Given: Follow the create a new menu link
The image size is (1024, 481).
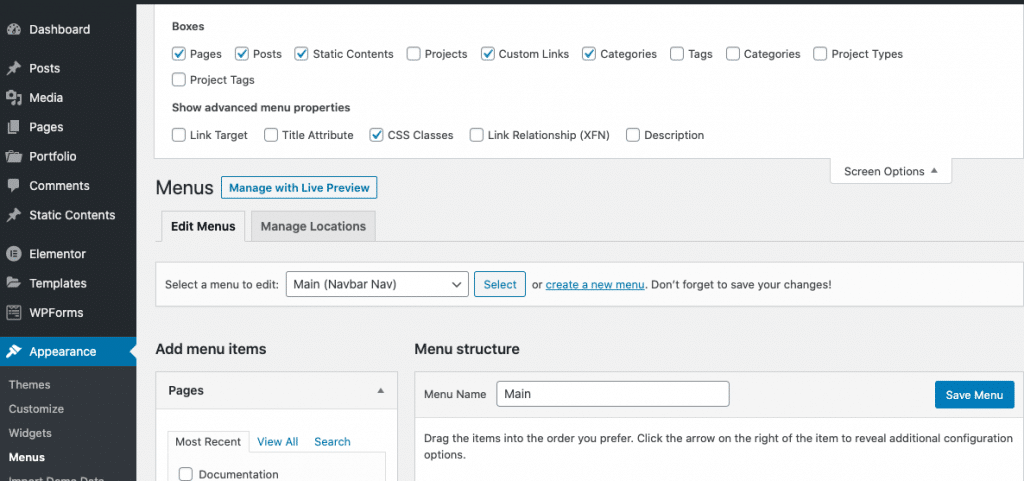Looking at the screenshot, I should point(595,285).
